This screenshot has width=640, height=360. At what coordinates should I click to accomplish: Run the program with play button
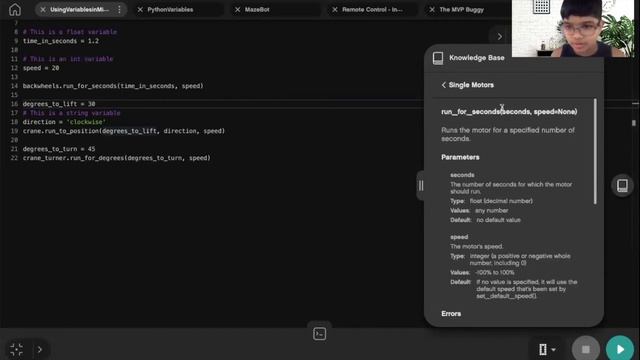(x=620, y=349)
